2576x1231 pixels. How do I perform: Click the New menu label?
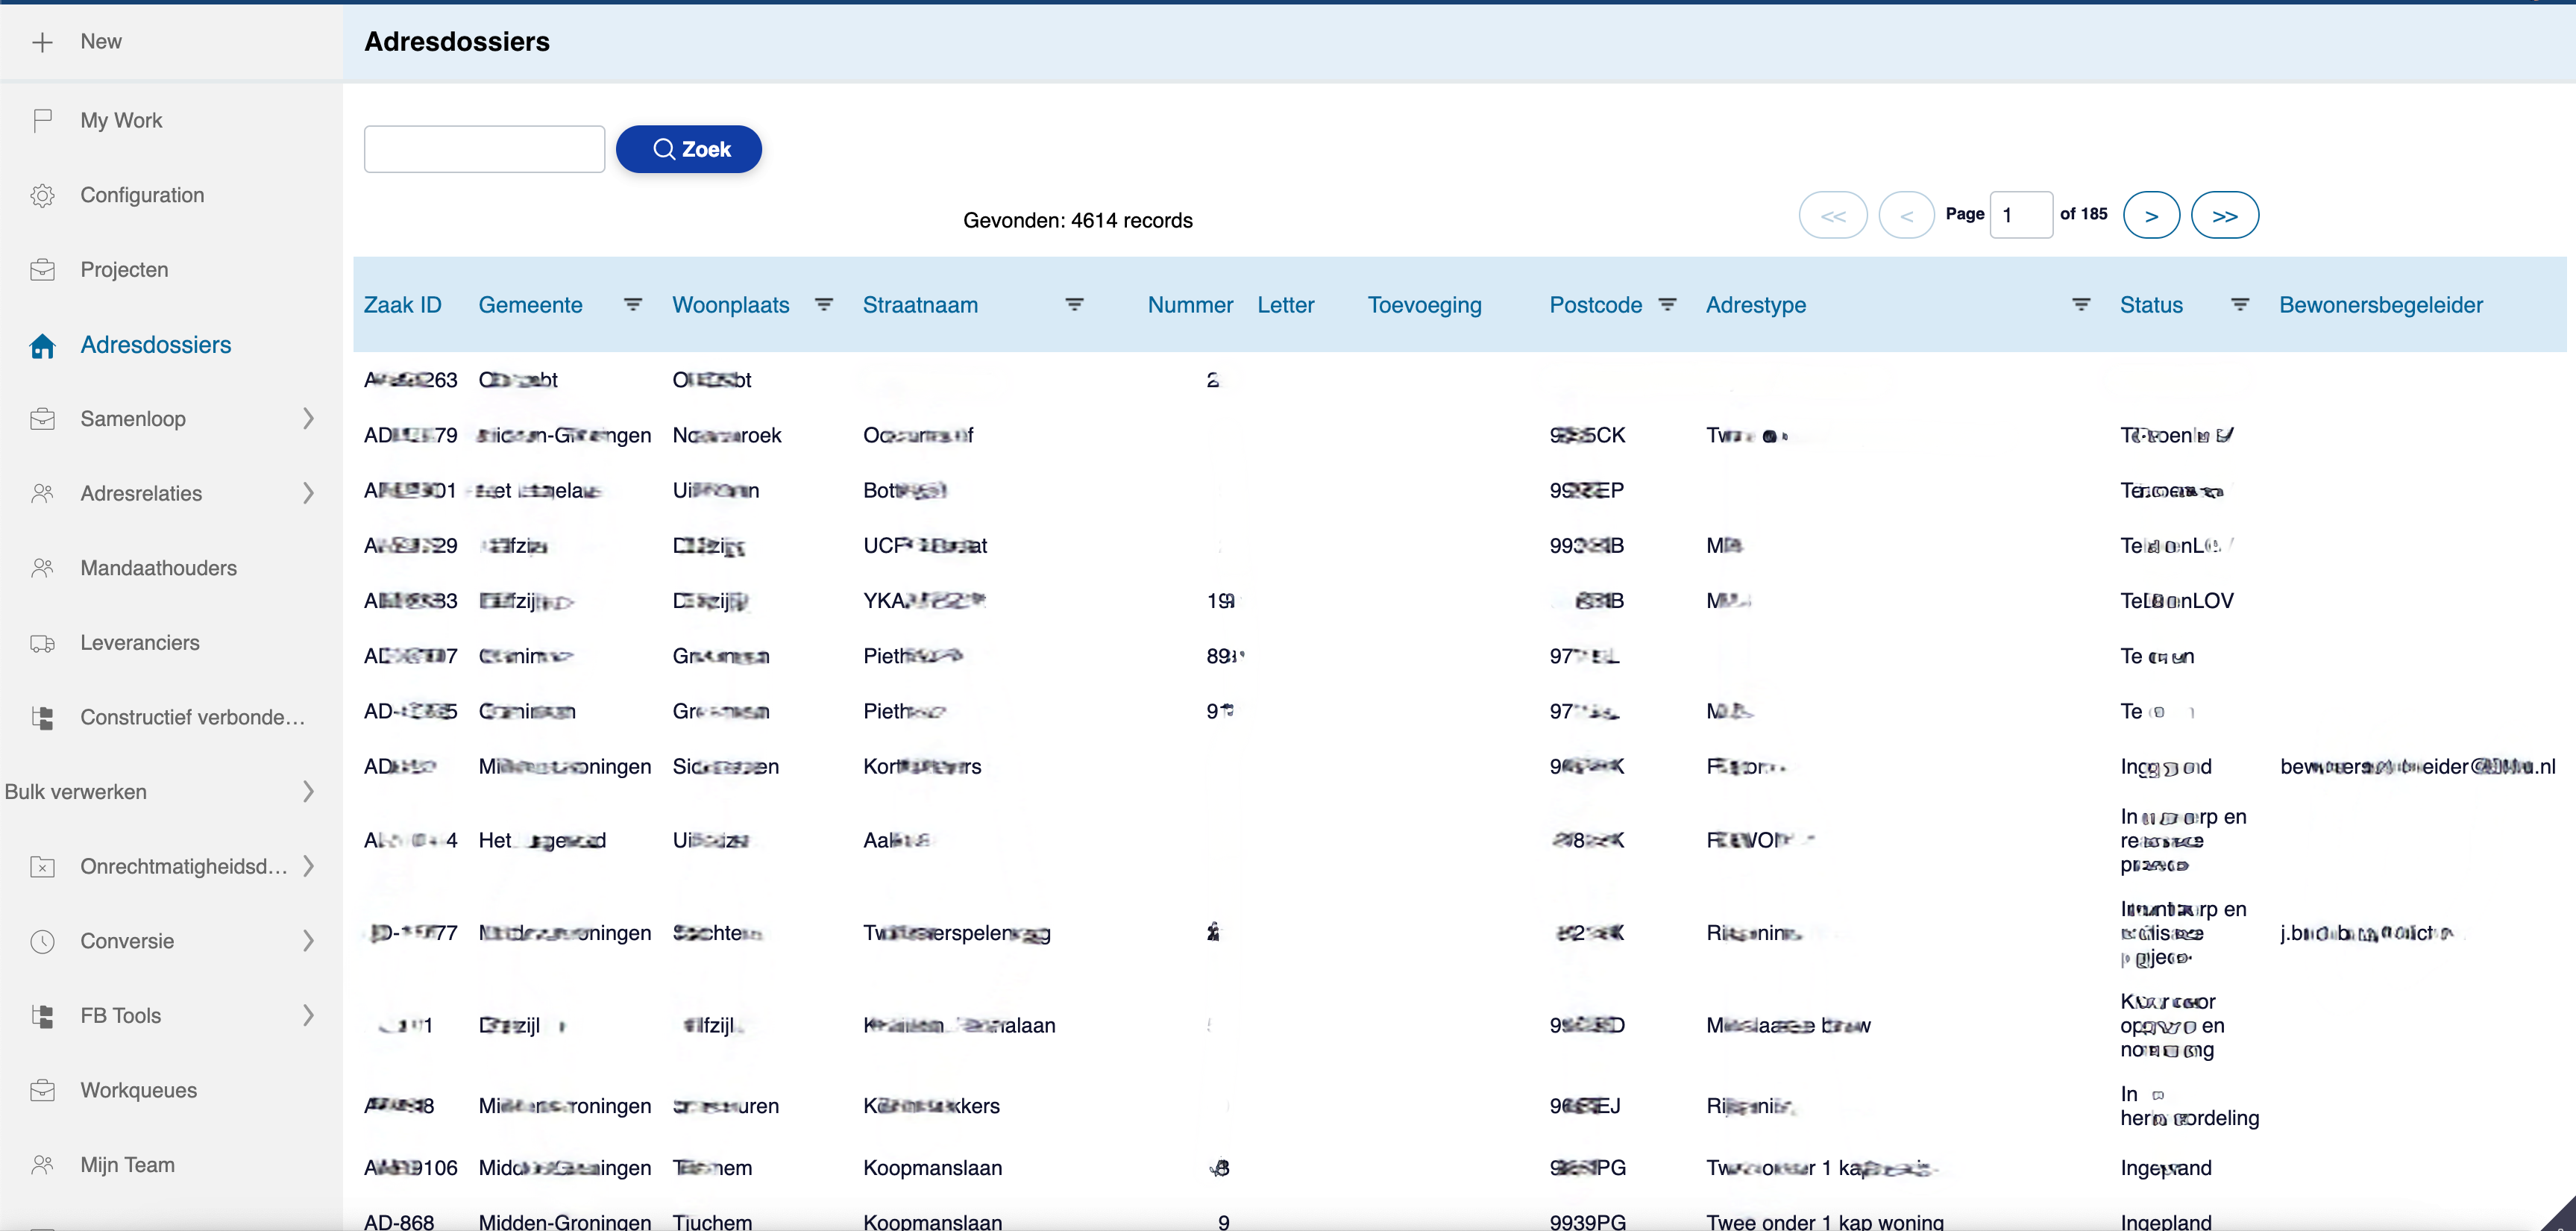coord(101,42)
